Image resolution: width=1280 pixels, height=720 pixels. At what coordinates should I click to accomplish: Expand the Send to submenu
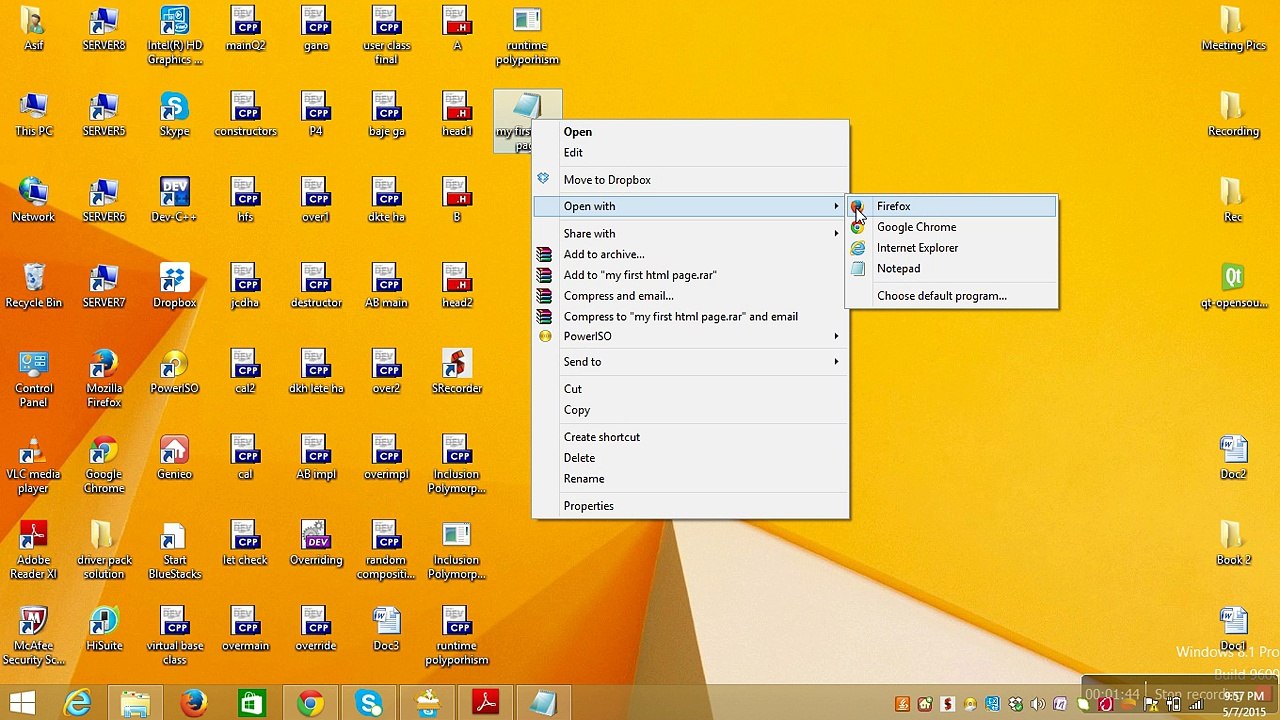[x=690, y=362]
